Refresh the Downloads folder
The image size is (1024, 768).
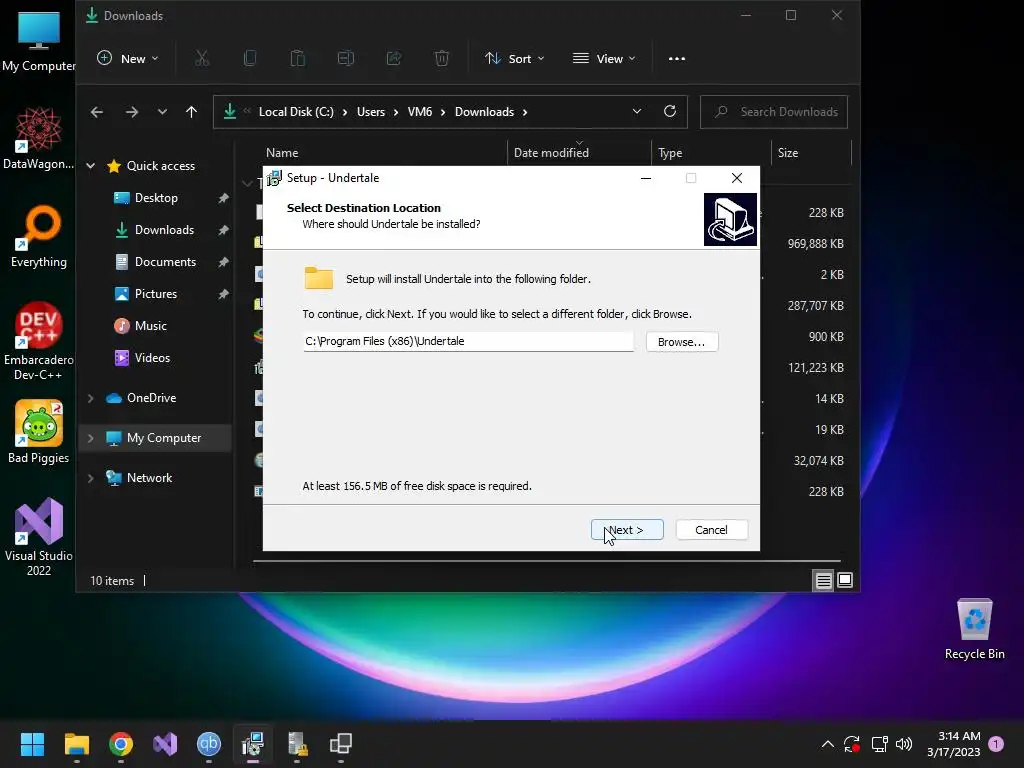[x=670, y=112]
